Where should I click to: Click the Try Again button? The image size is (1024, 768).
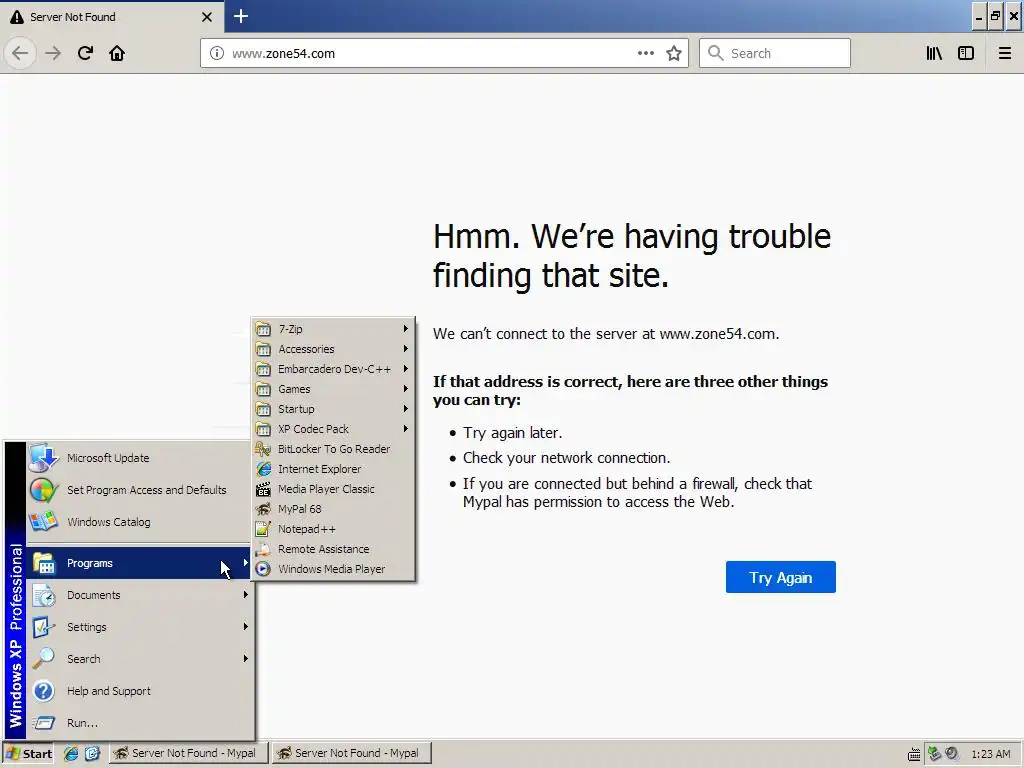780,577
